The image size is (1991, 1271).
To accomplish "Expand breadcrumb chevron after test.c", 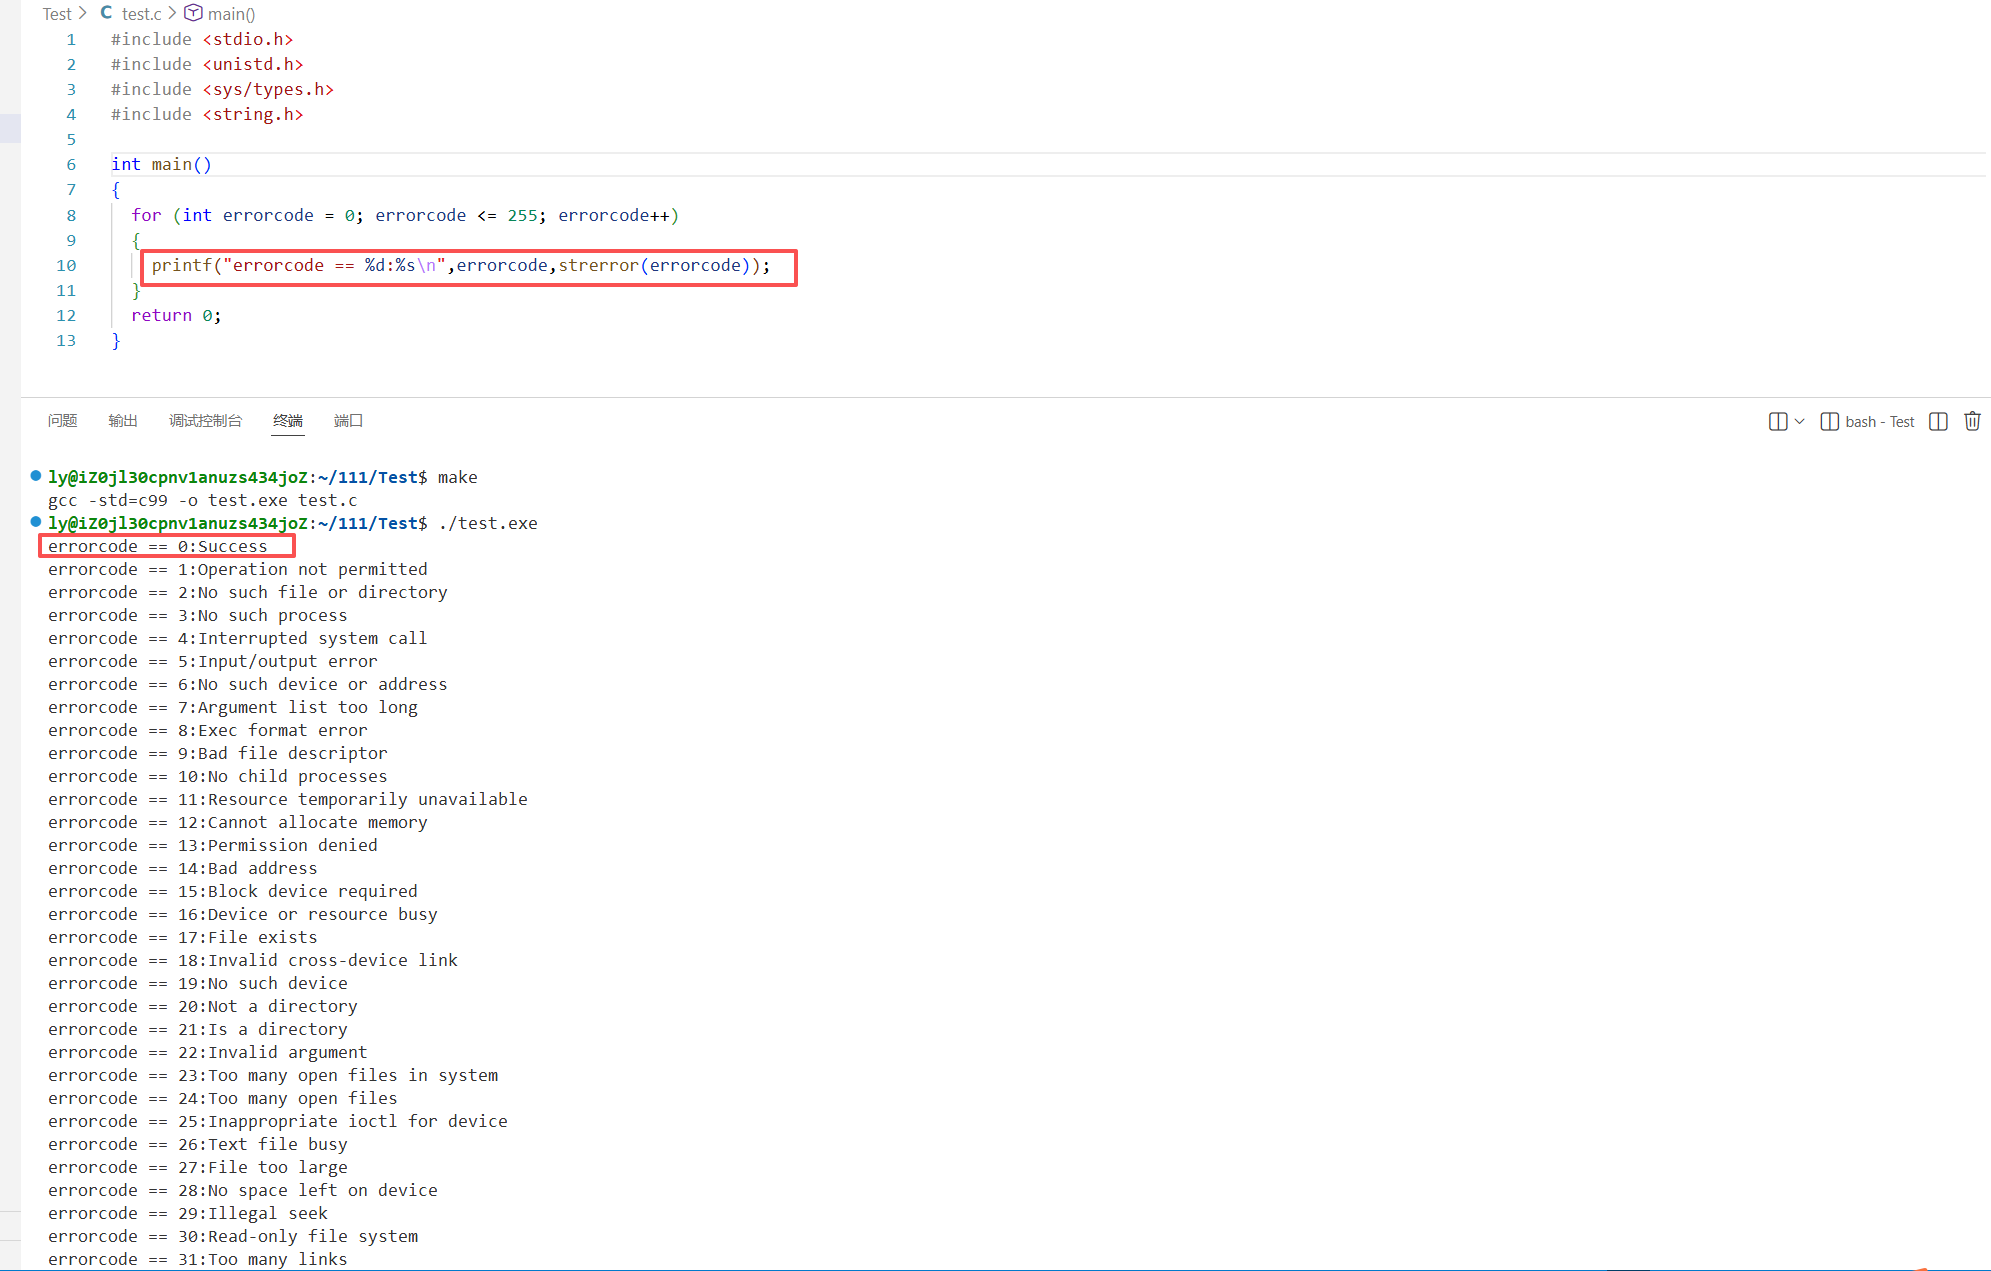I will pos(172,13).
